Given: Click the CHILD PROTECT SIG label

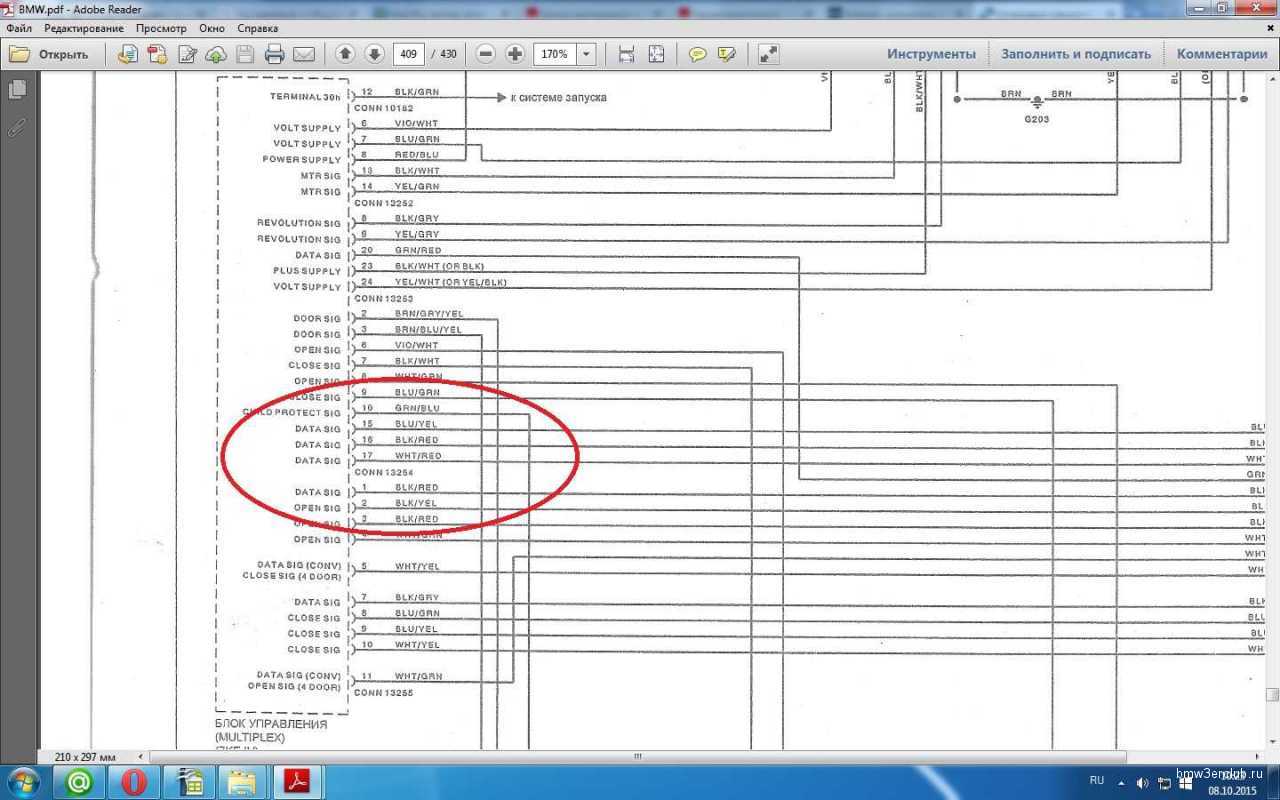Looking at the screenshot, I should tap(292, 413).
